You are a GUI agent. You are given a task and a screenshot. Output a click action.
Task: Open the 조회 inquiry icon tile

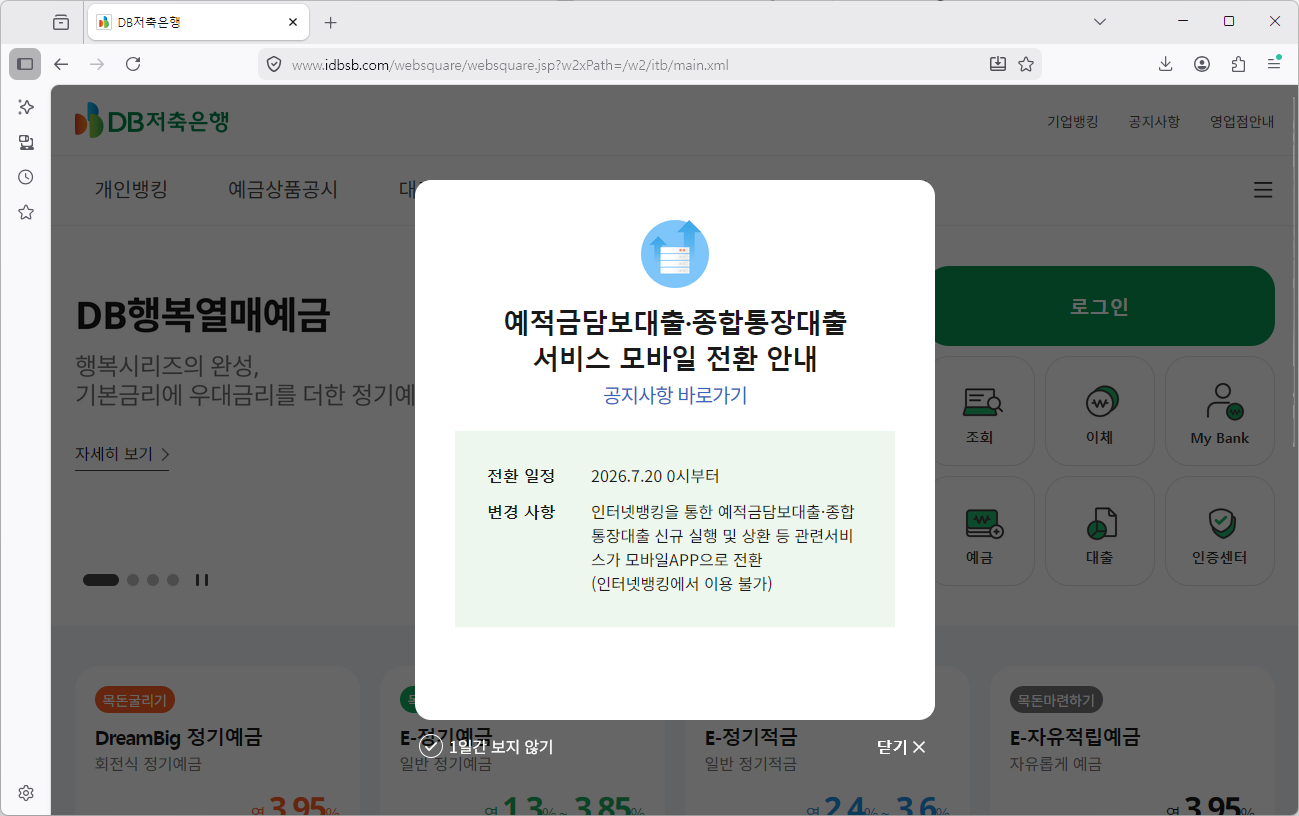pos(979,411)
